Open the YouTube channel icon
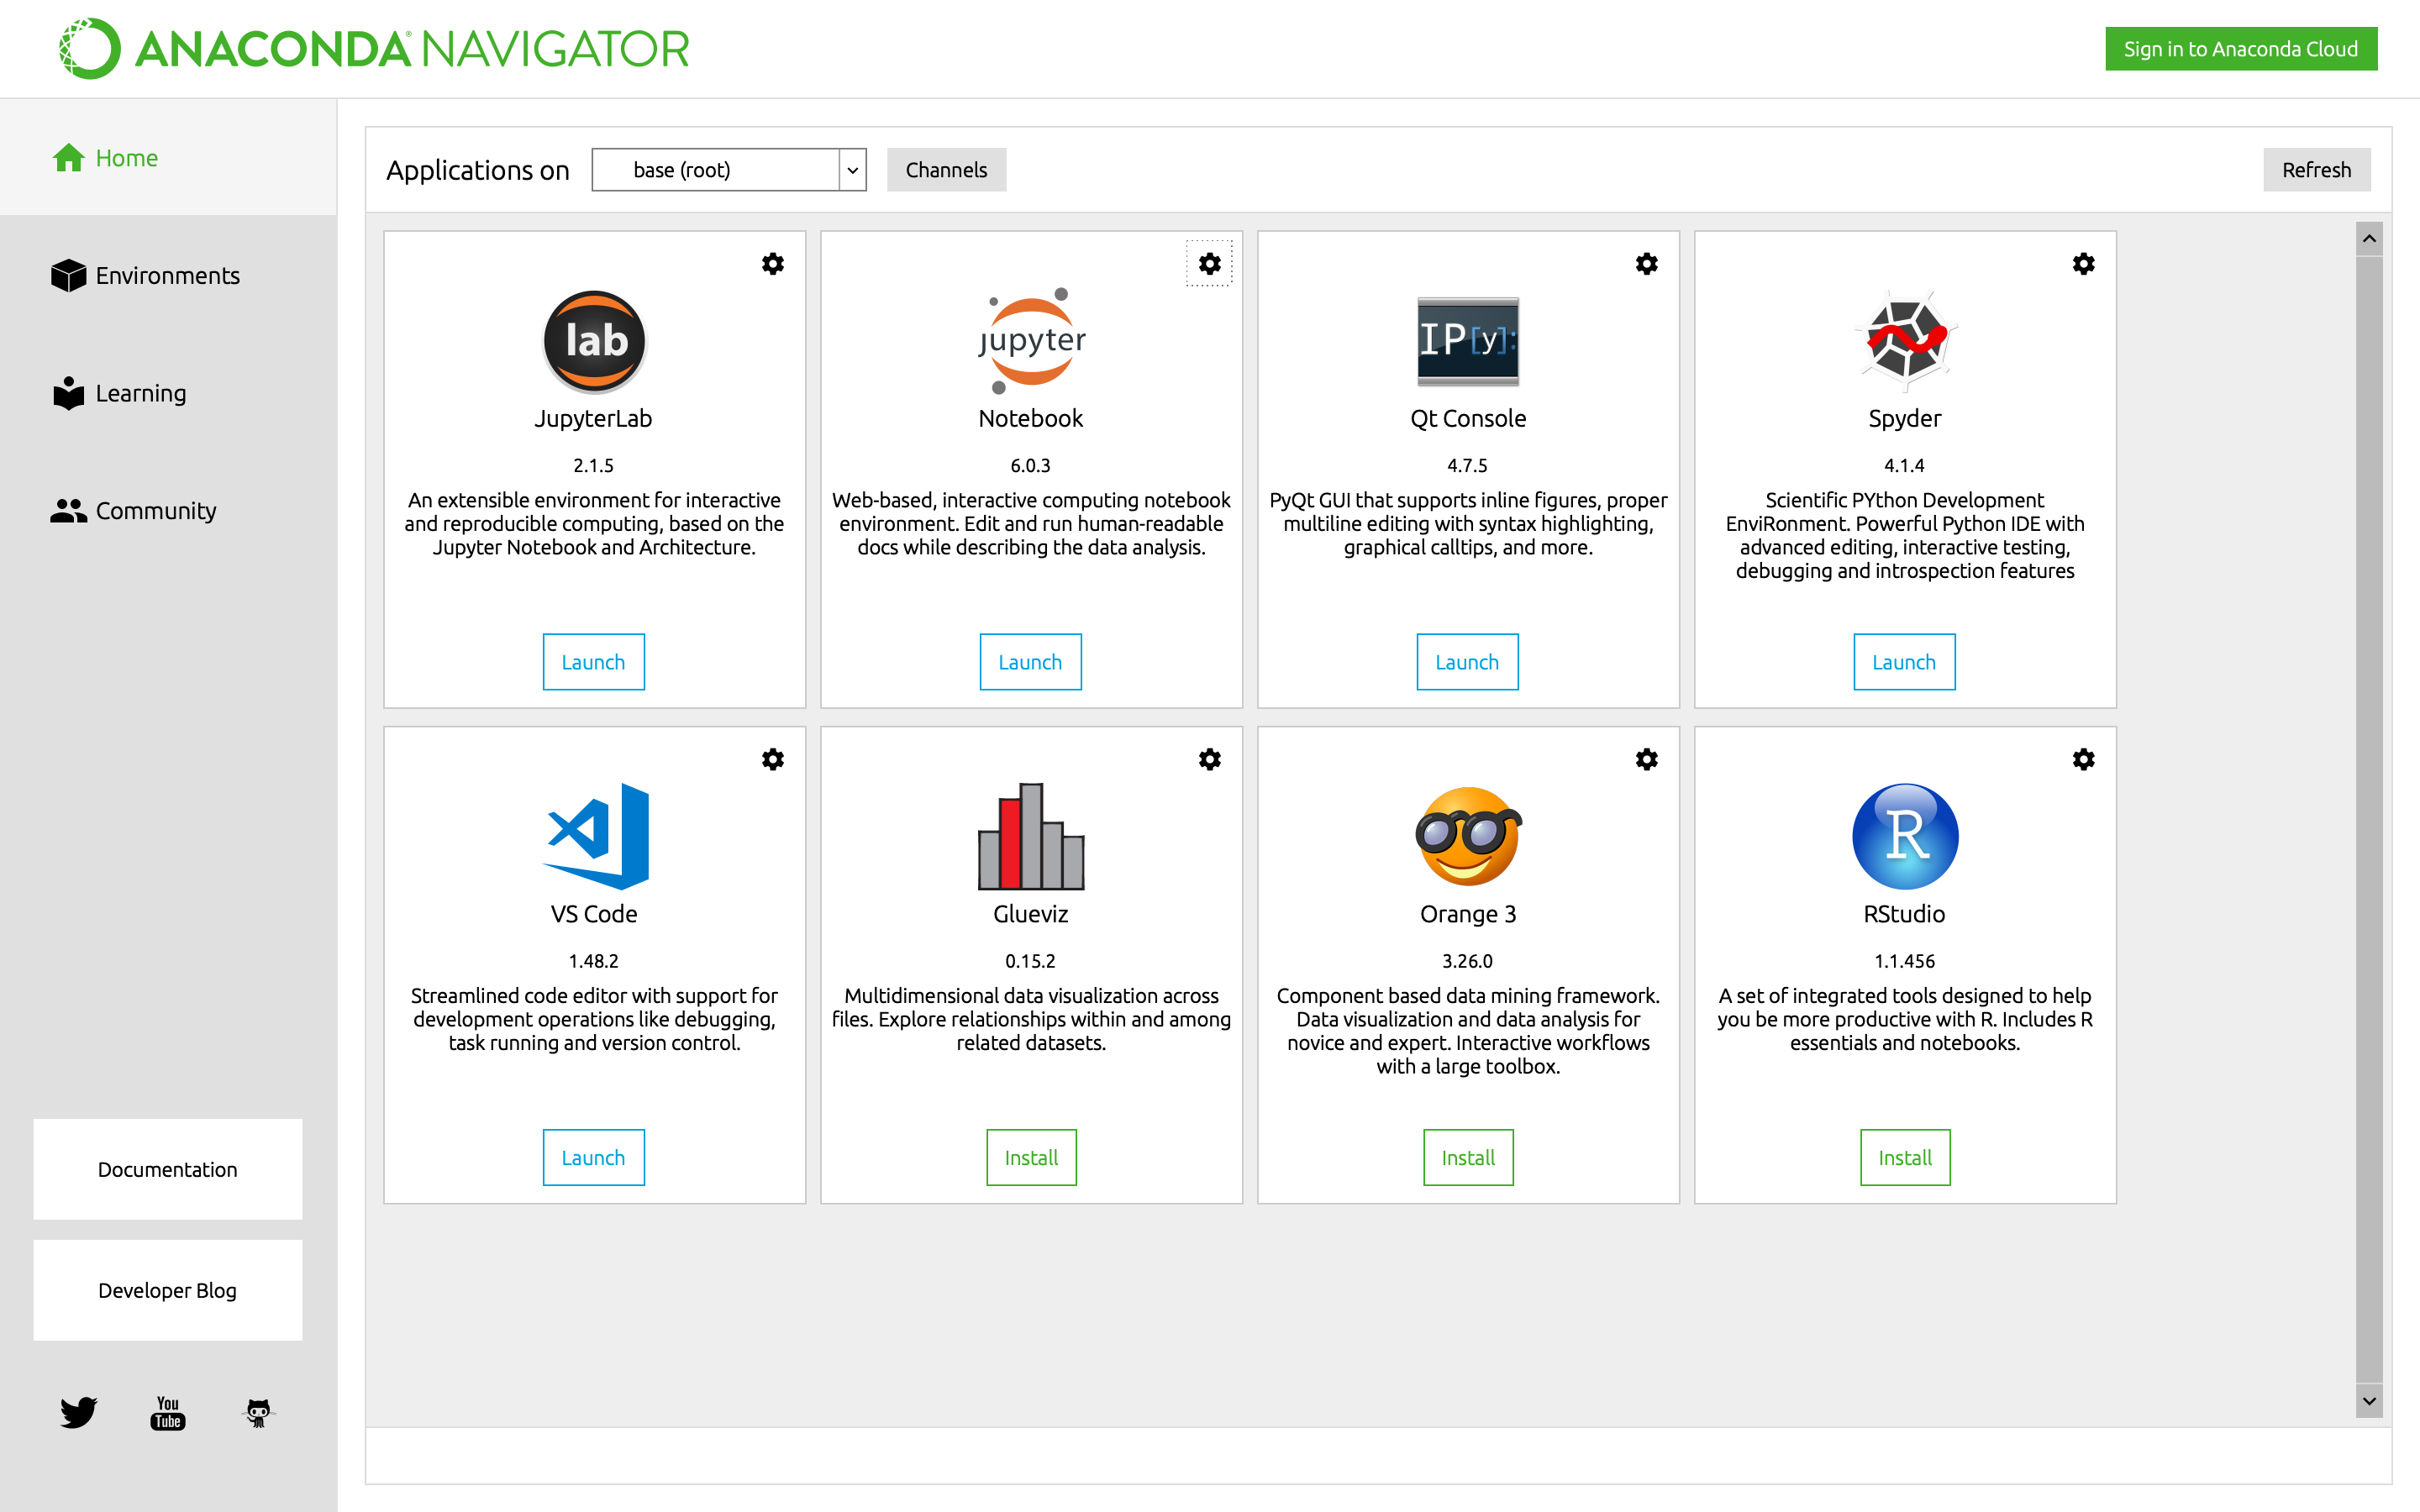The height and width of the screenshot is (1512, 2420). coord(168,1412)
